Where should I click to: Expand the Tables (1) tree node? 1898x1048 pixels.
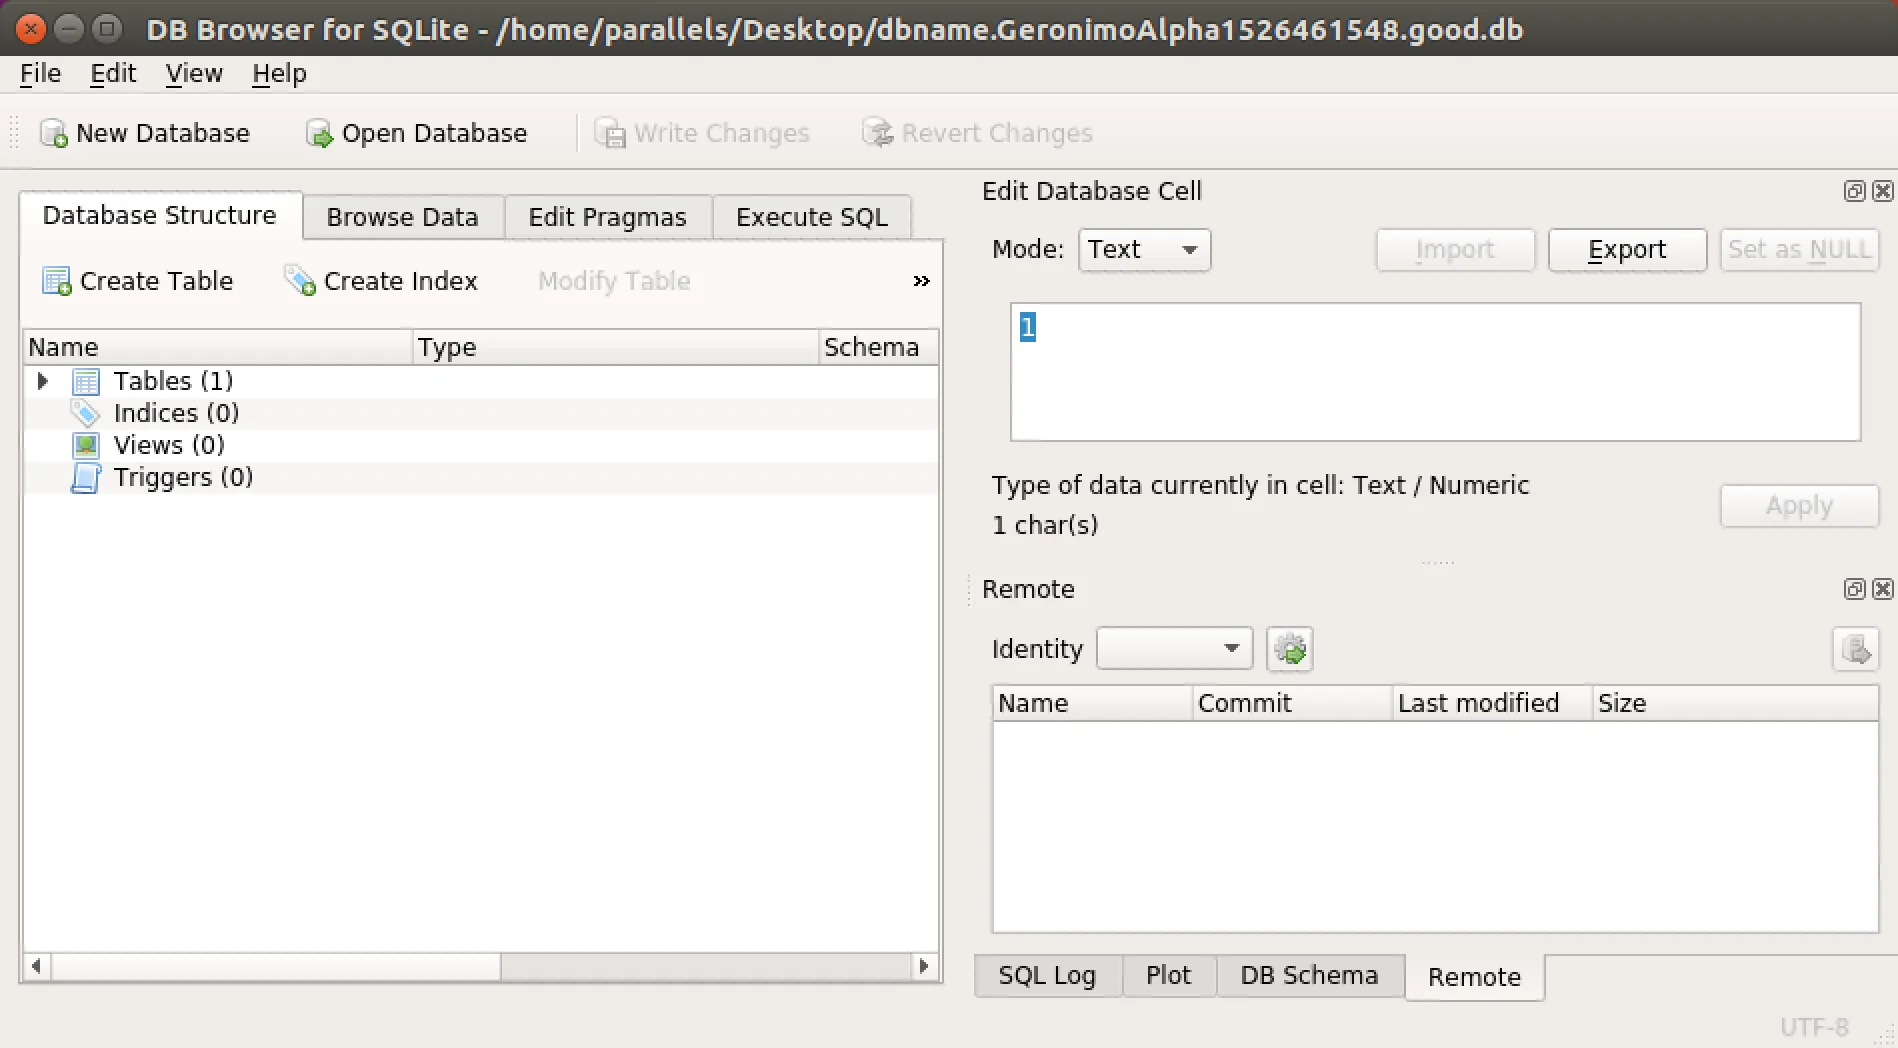[x=42, y=381]
